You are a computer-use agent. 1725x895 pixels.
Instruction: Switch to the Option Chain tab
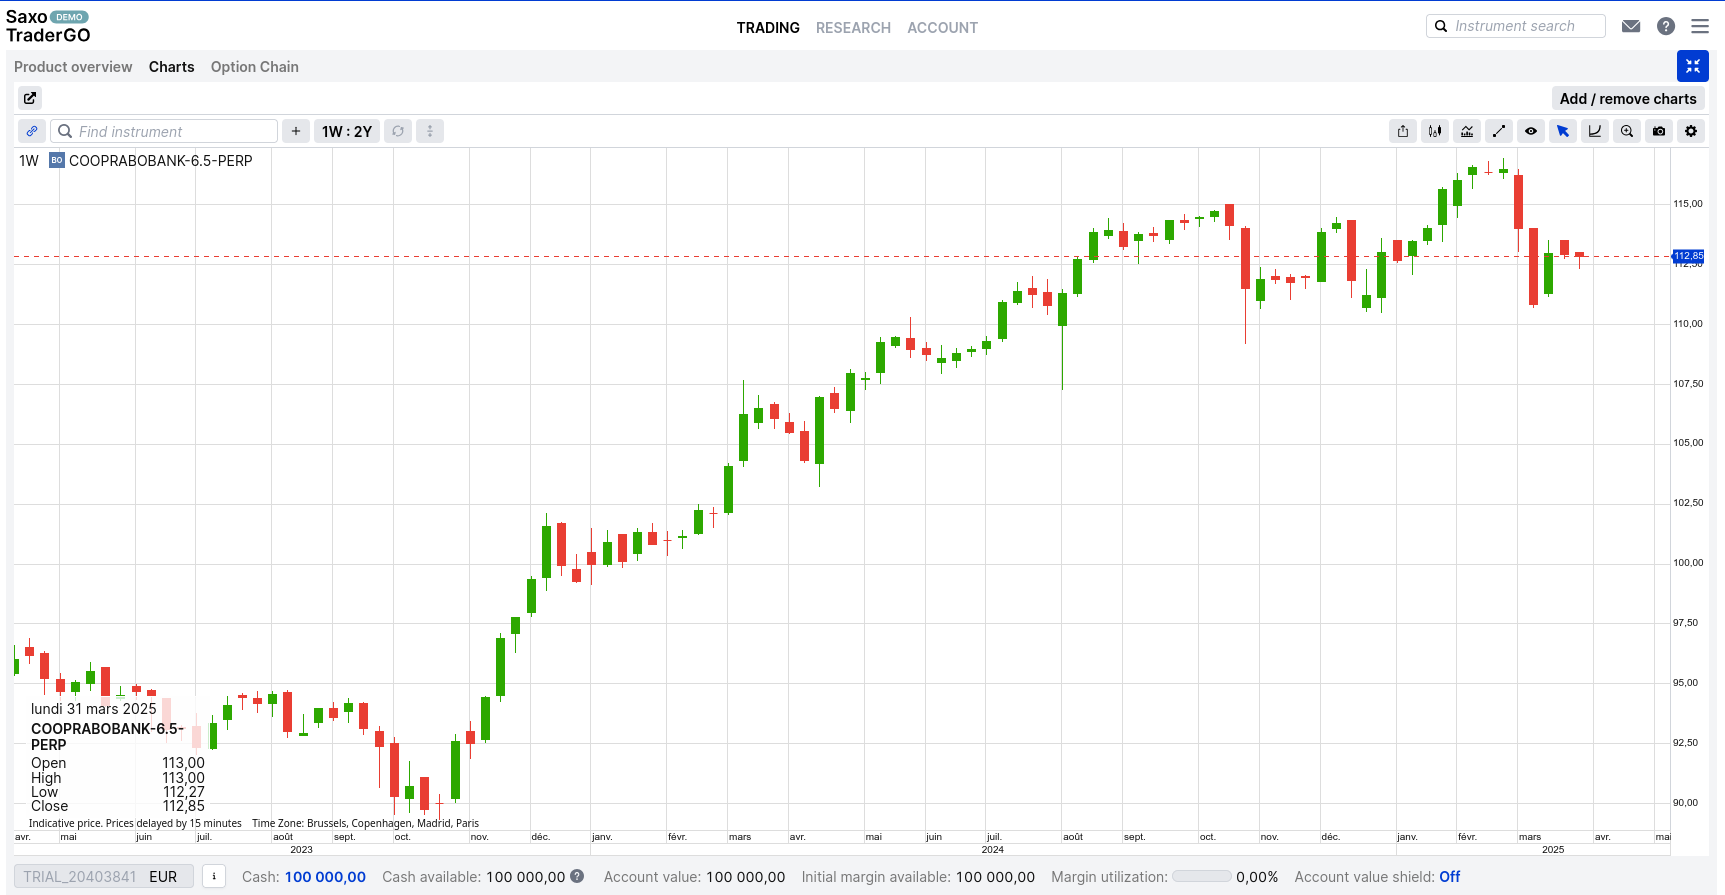click(x=254, y=67)
